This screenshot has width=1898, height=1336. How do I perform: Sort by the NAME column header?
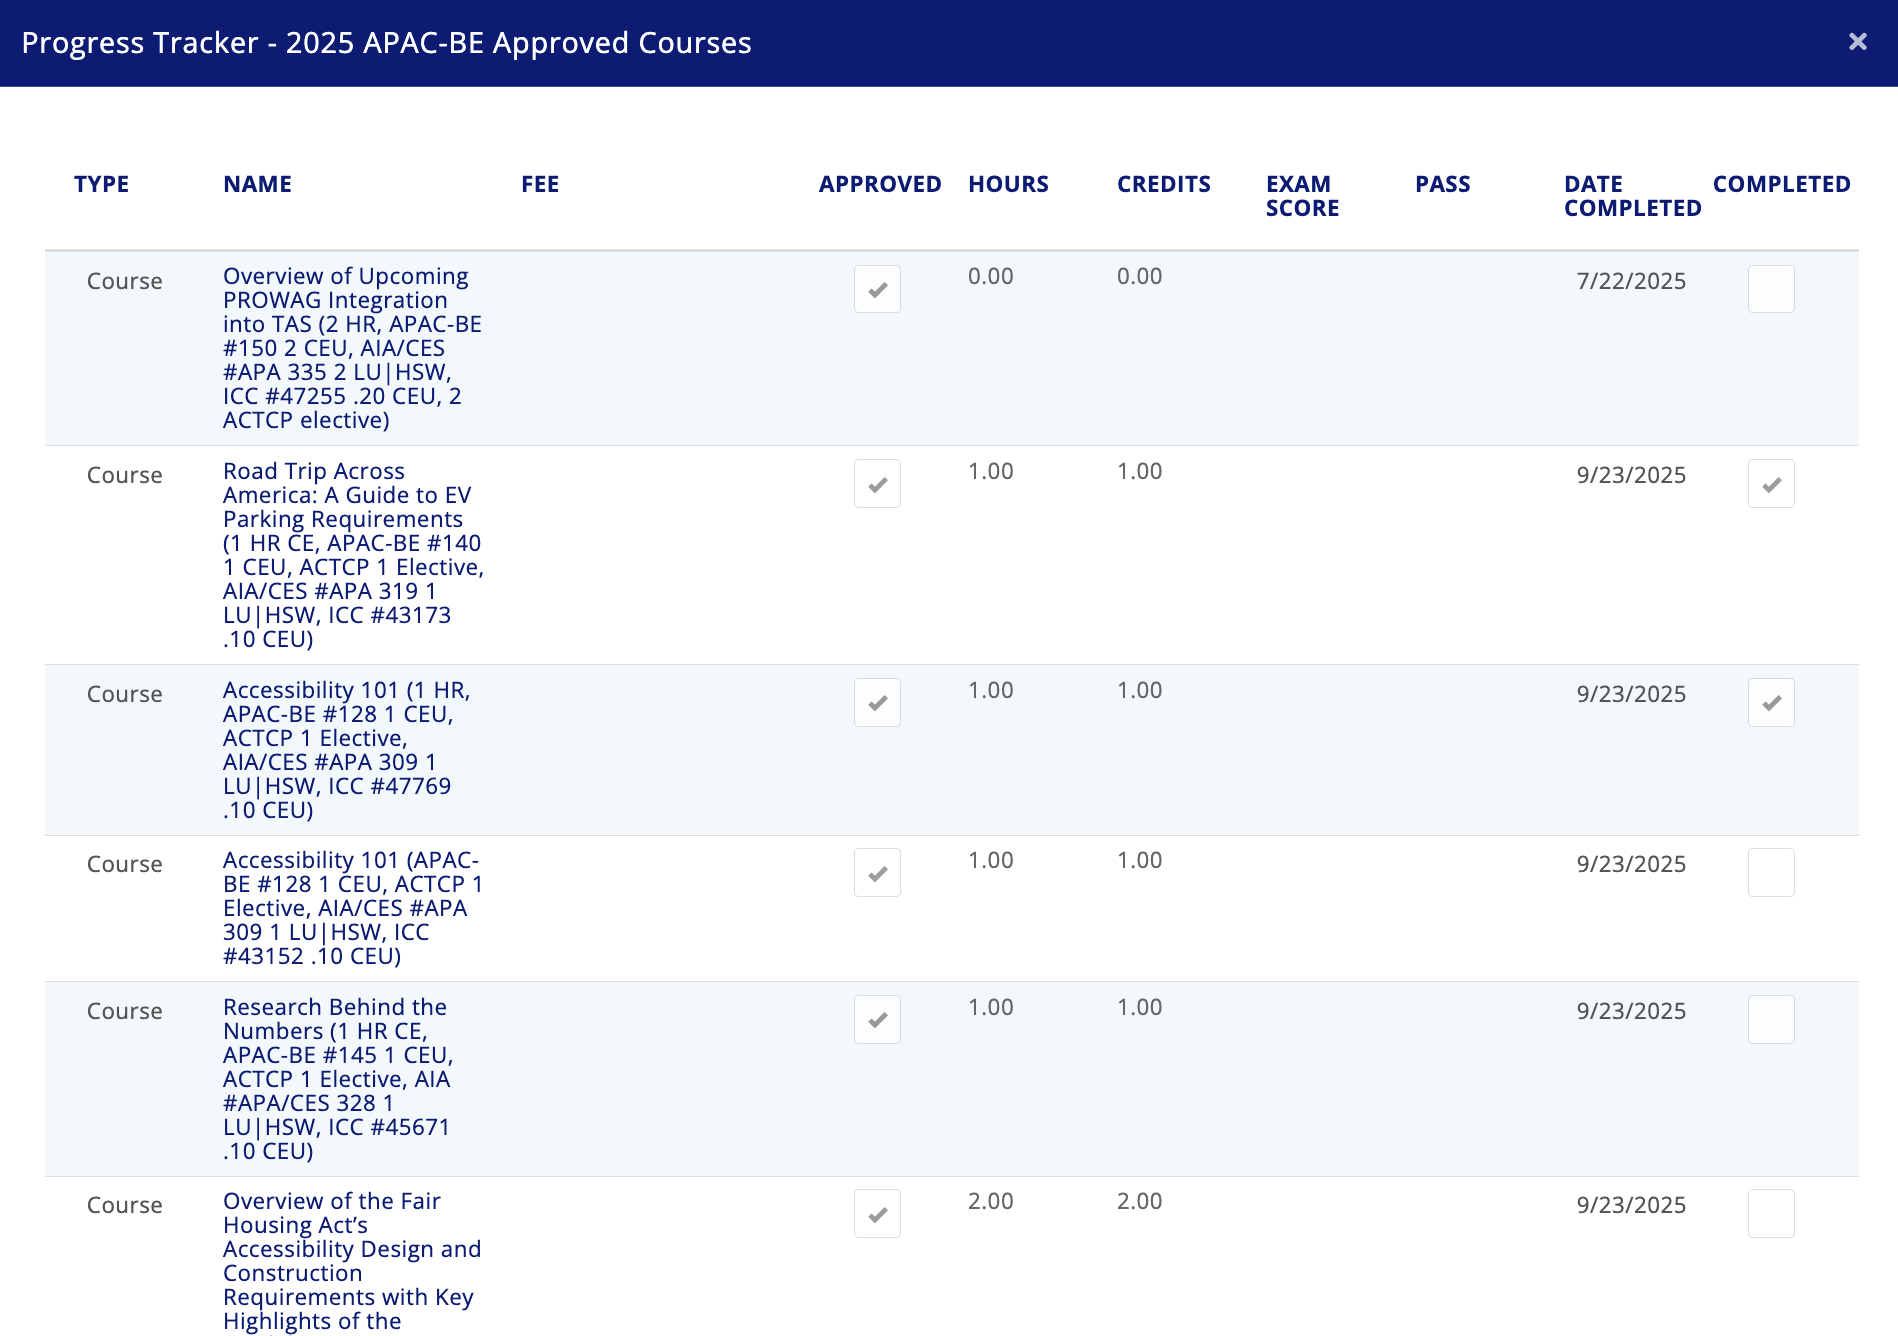pyautogui.click(x=257, y=183)
